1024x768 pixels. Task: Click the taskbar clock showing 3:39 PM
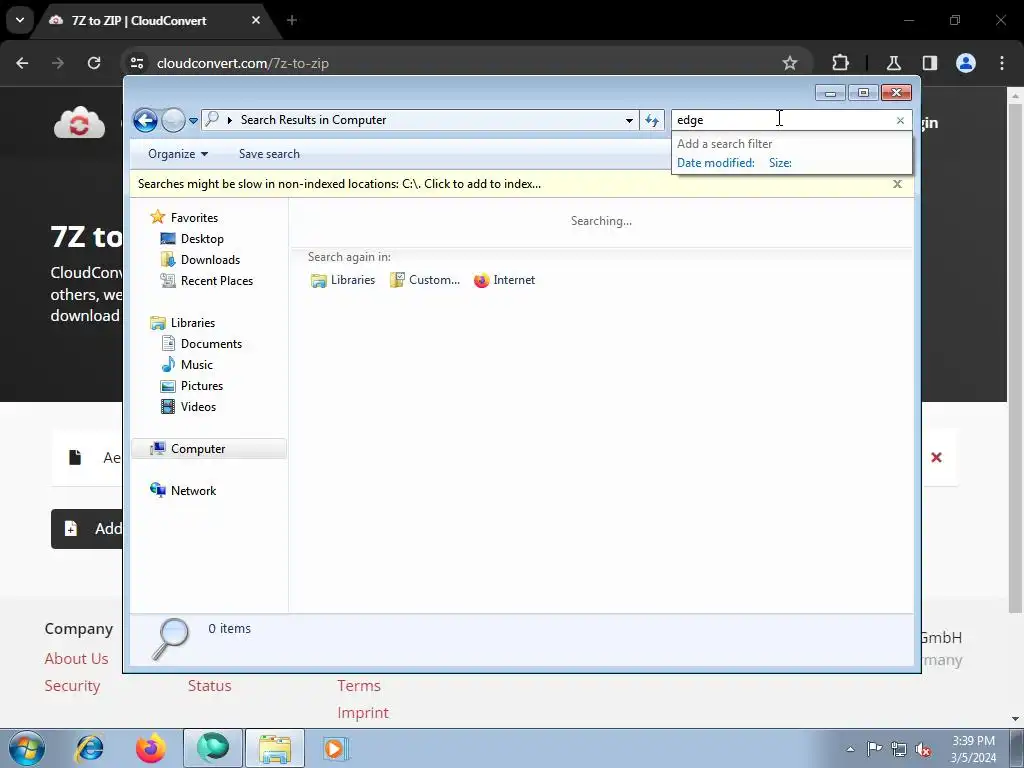973,749
